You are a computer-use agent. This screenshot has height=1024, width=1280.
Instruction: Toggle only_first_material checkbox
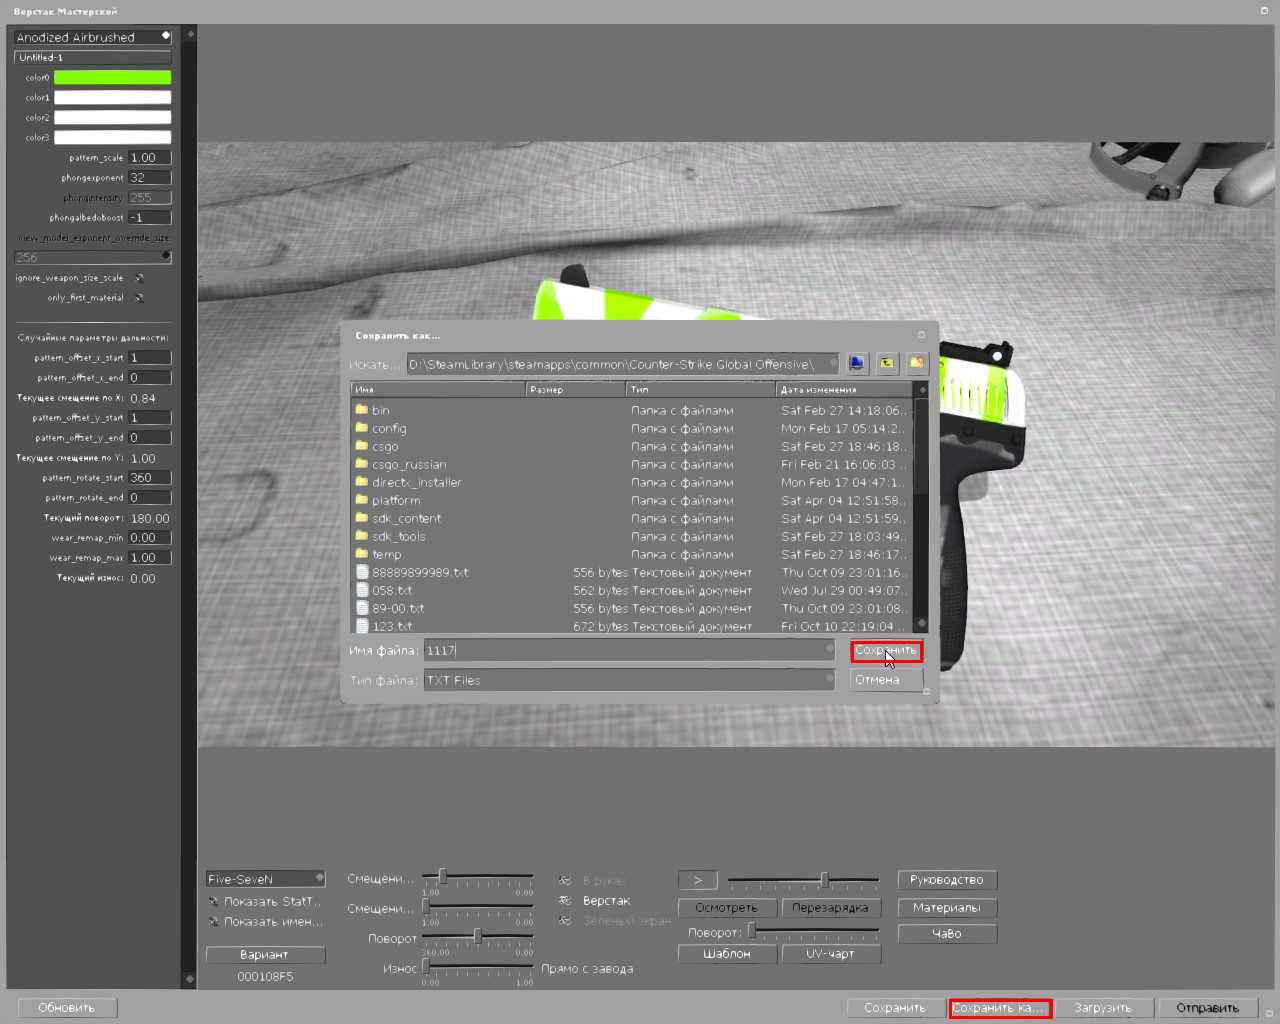click(x=139, y=298)
